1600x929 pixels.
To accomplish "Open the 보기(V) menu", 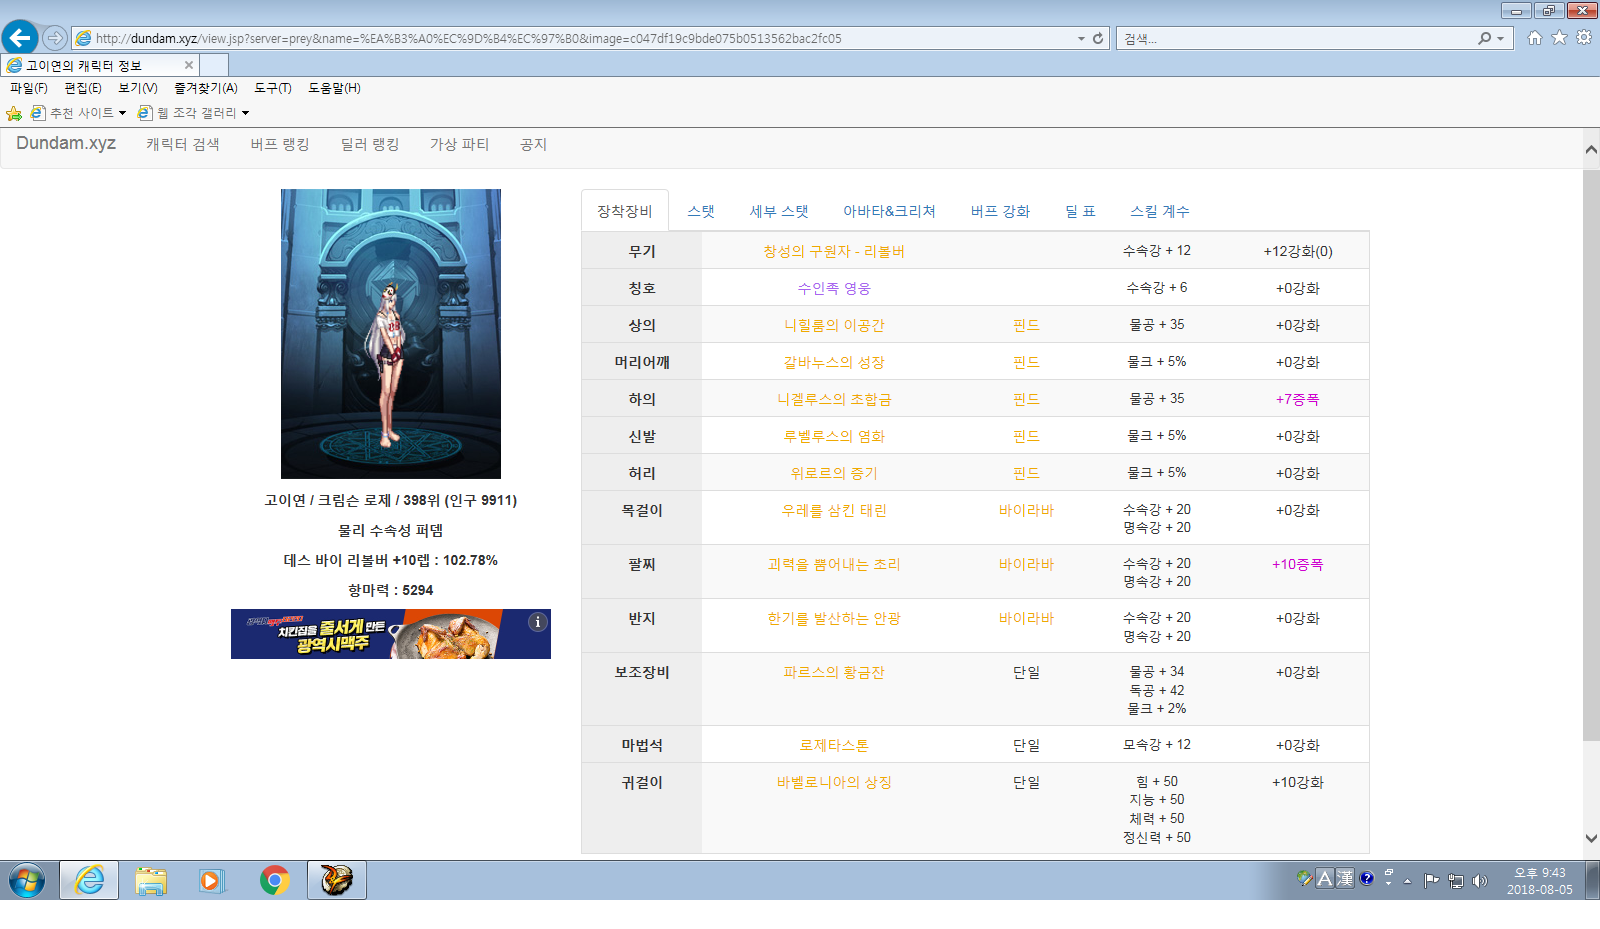I will tap(138, 88).
